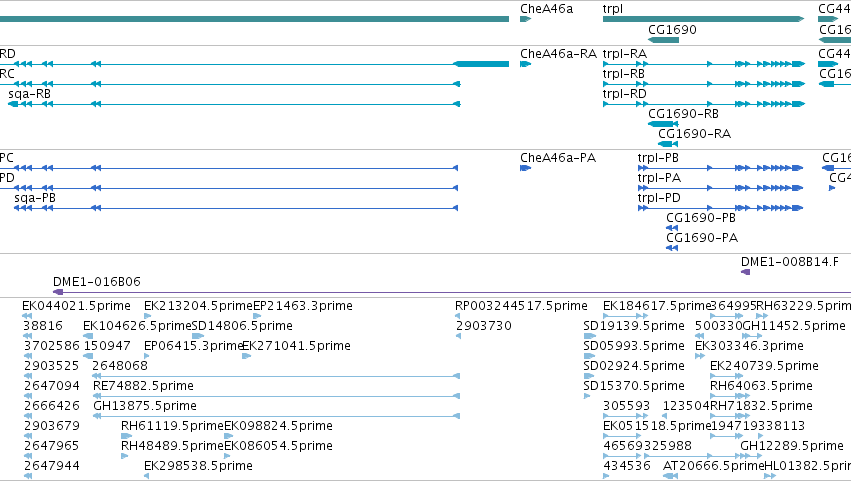Select the sqa-RB transcript label
Screen dimensions: 851x481
[x=29, y=94]
